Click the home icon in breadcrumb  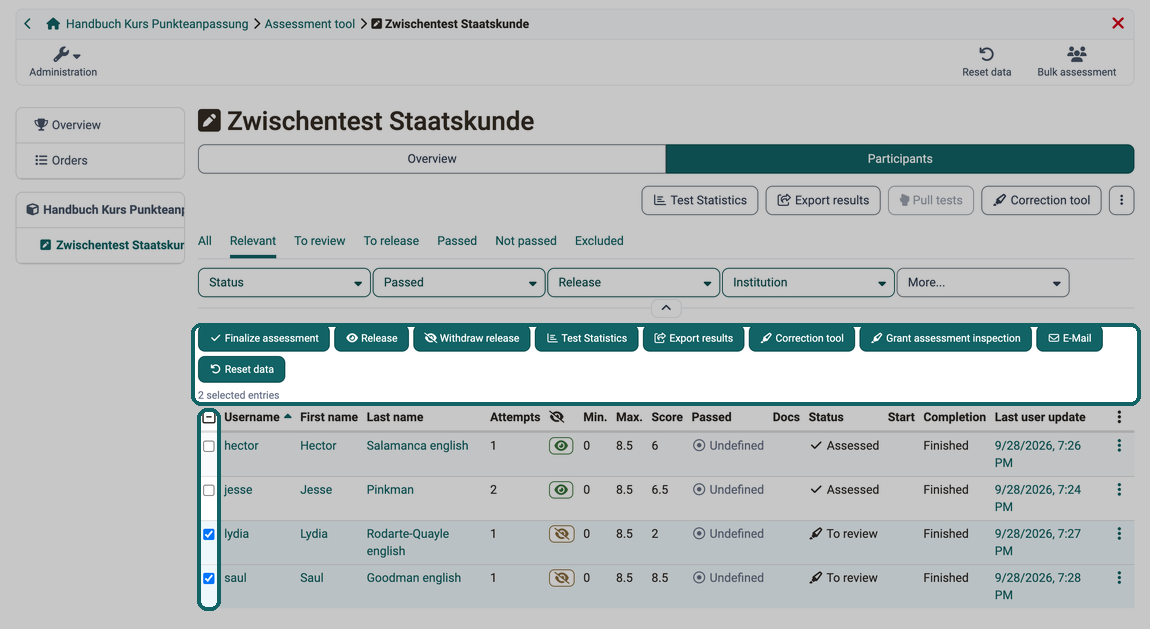coord(53,23)
